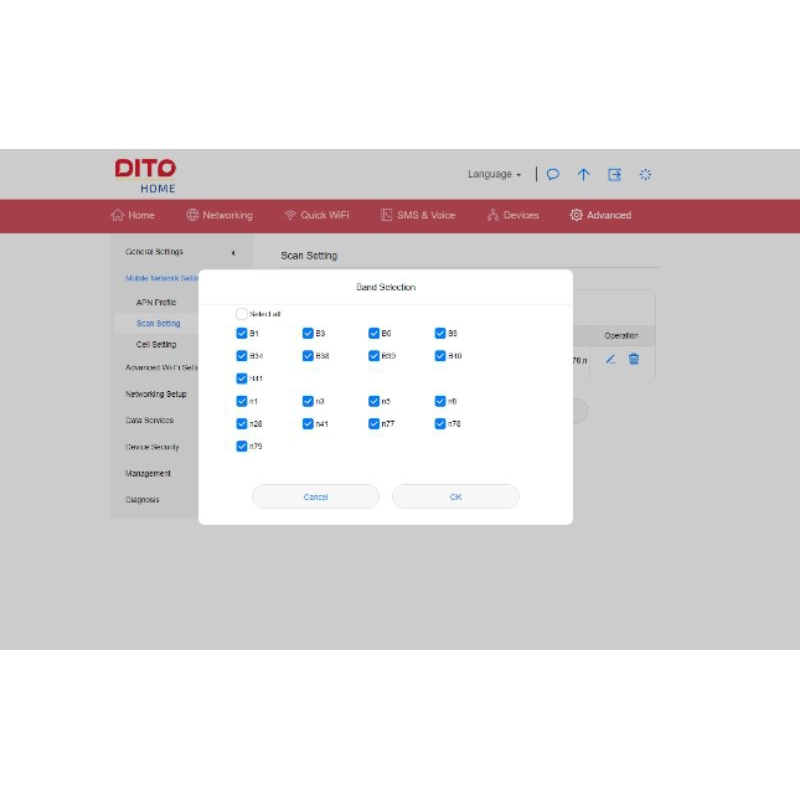
Task: Uncheck the B1 band checkbox
Action: point(242,333)
